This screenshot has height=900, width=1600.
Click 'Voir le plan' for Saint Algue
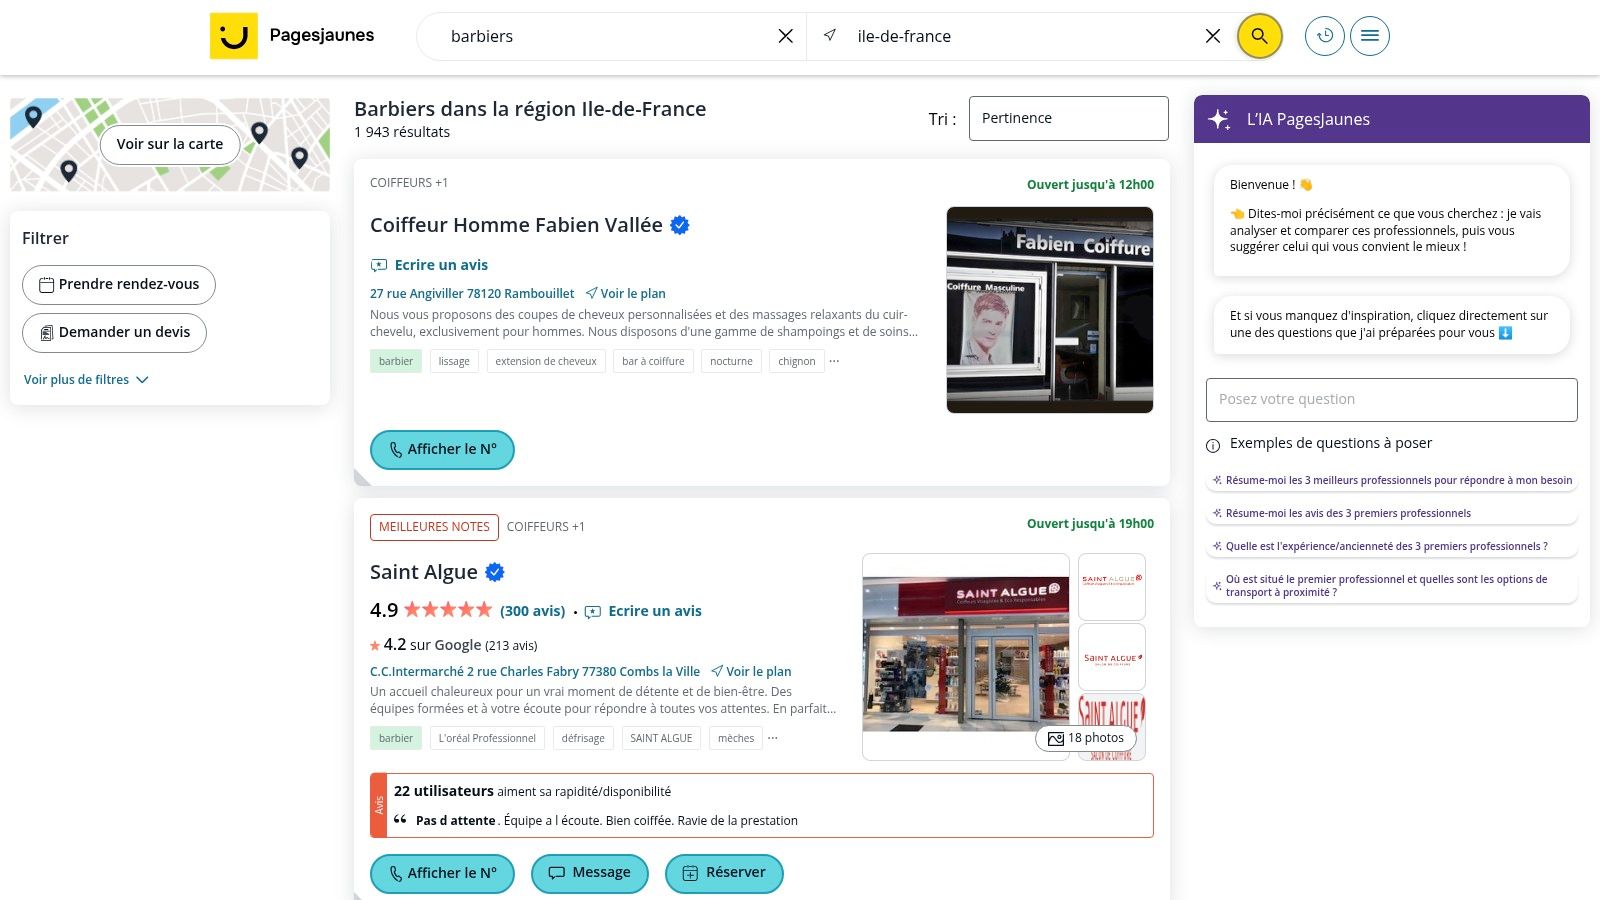[751, 672]
